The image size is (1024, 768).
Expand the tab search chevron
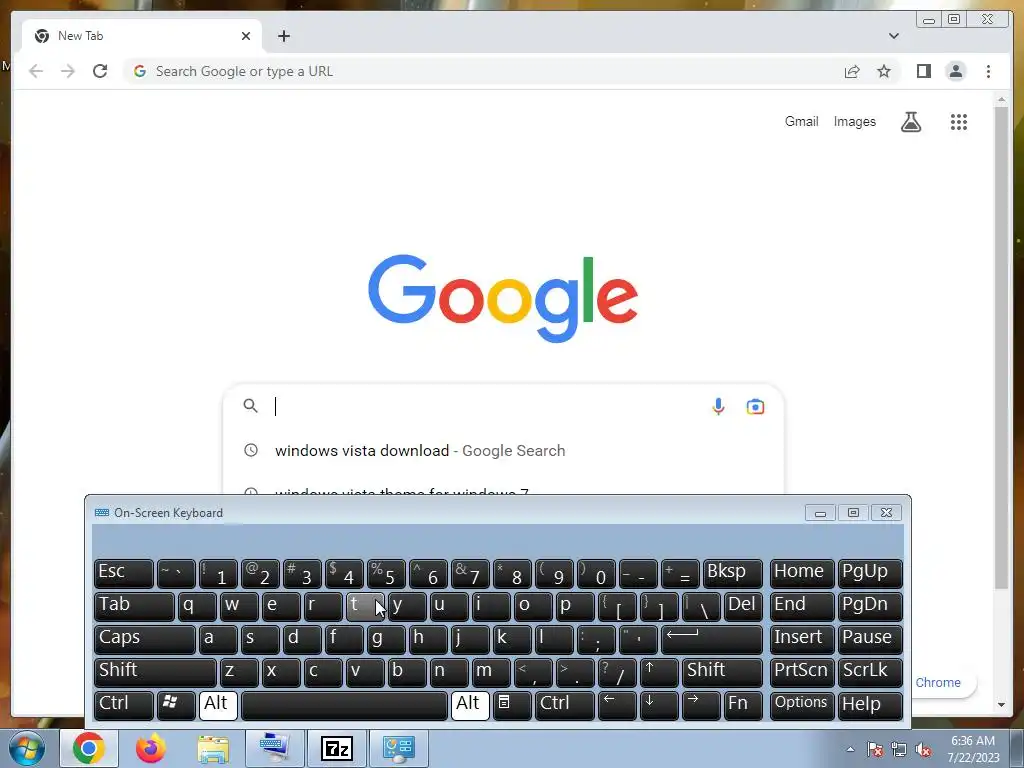click(x=893, y=36)
